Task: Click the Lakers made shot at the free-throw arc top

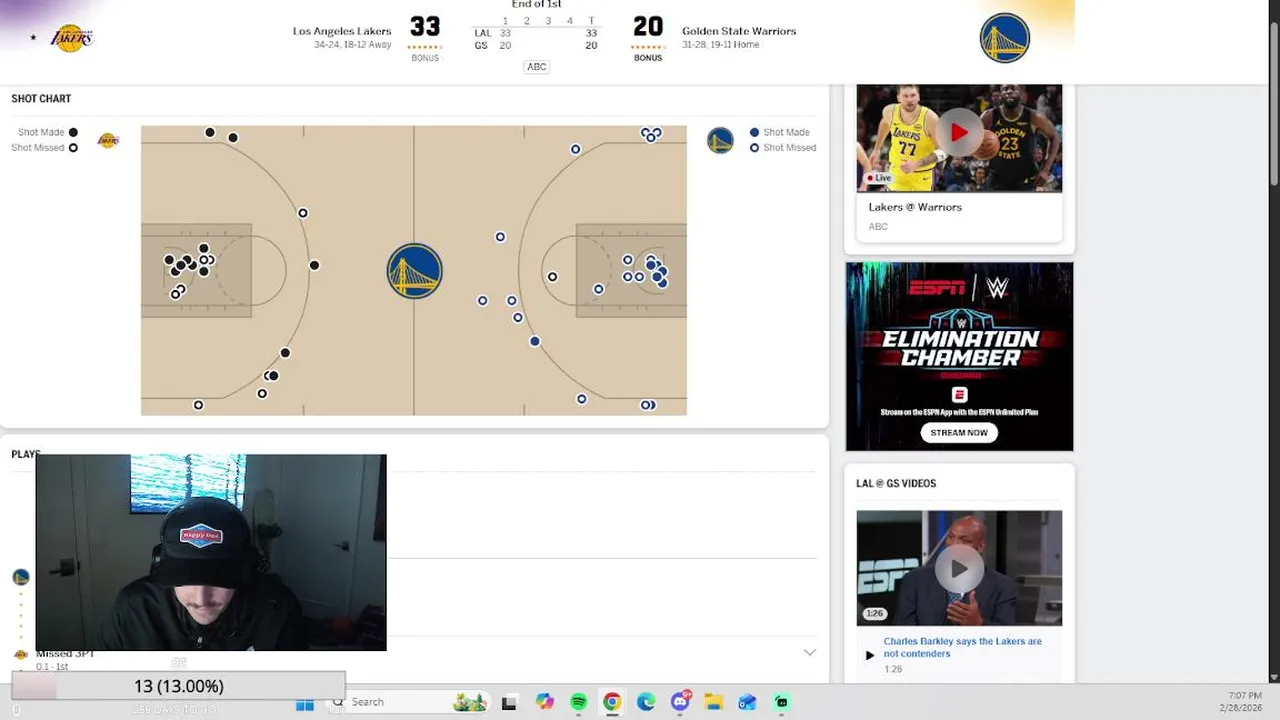Action: [314, 265]
